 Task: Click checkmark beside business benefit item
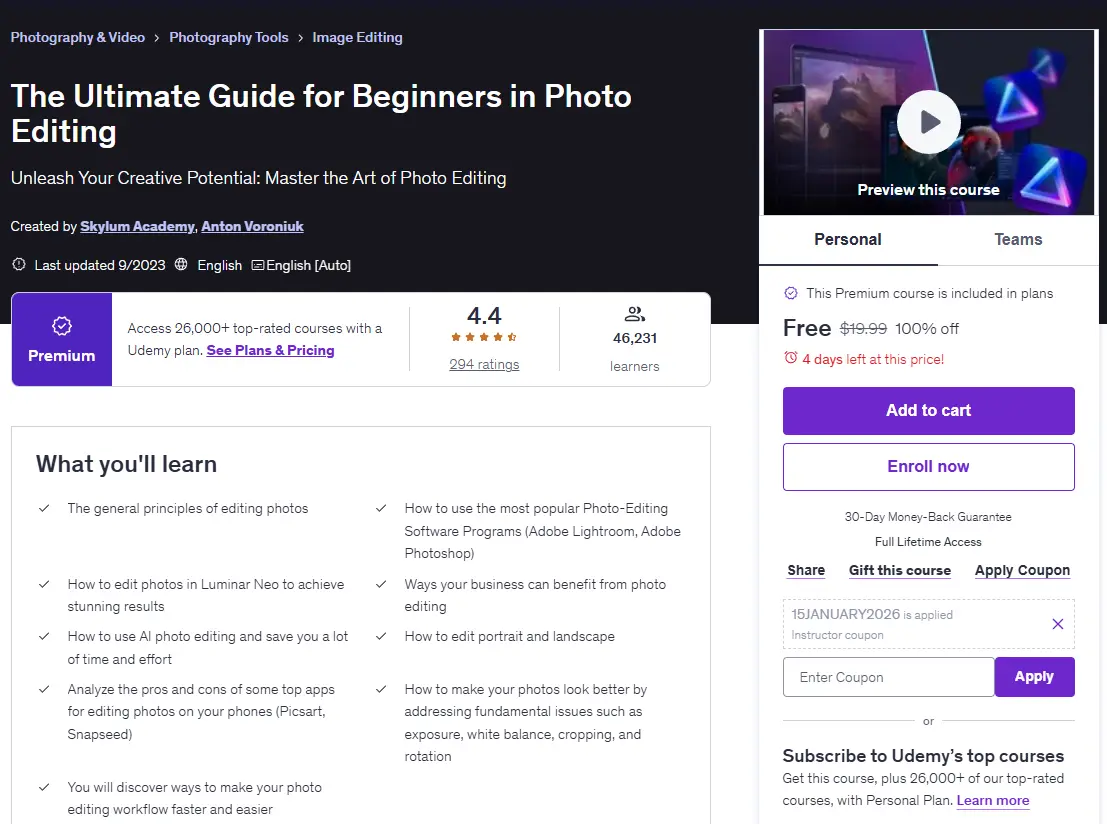[381, 585]
